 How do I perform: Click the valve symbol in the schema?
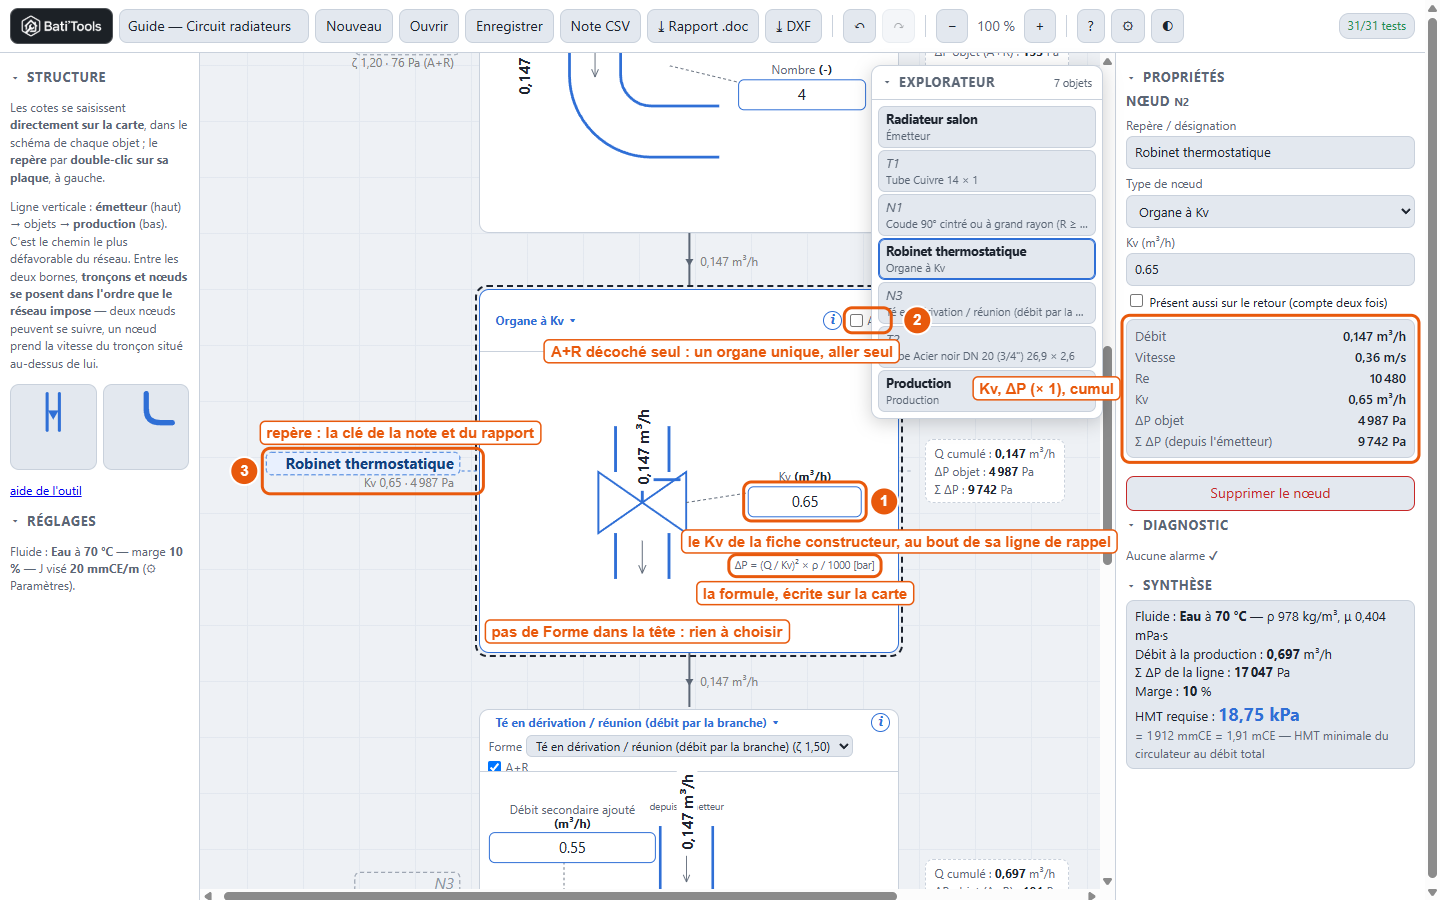coord(642,502)
